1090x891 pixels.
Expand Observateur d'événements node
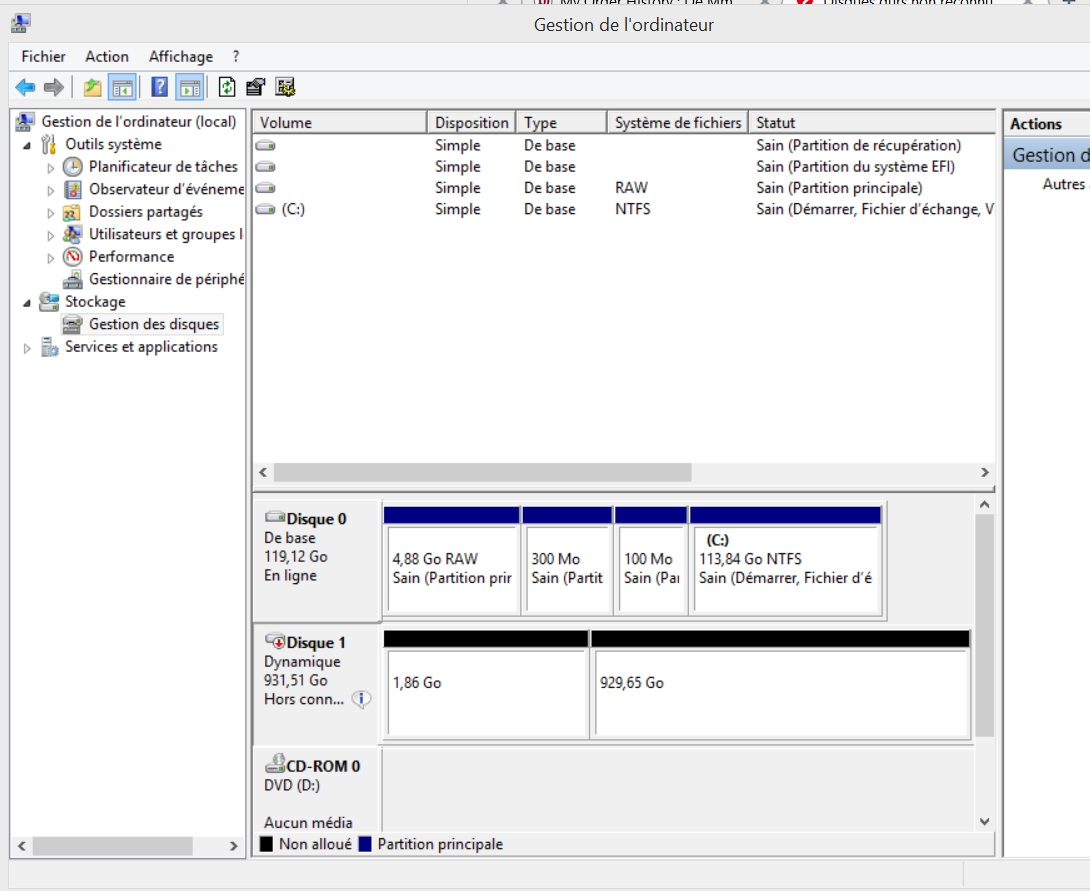pyautogui.click(x=50, y=190)
